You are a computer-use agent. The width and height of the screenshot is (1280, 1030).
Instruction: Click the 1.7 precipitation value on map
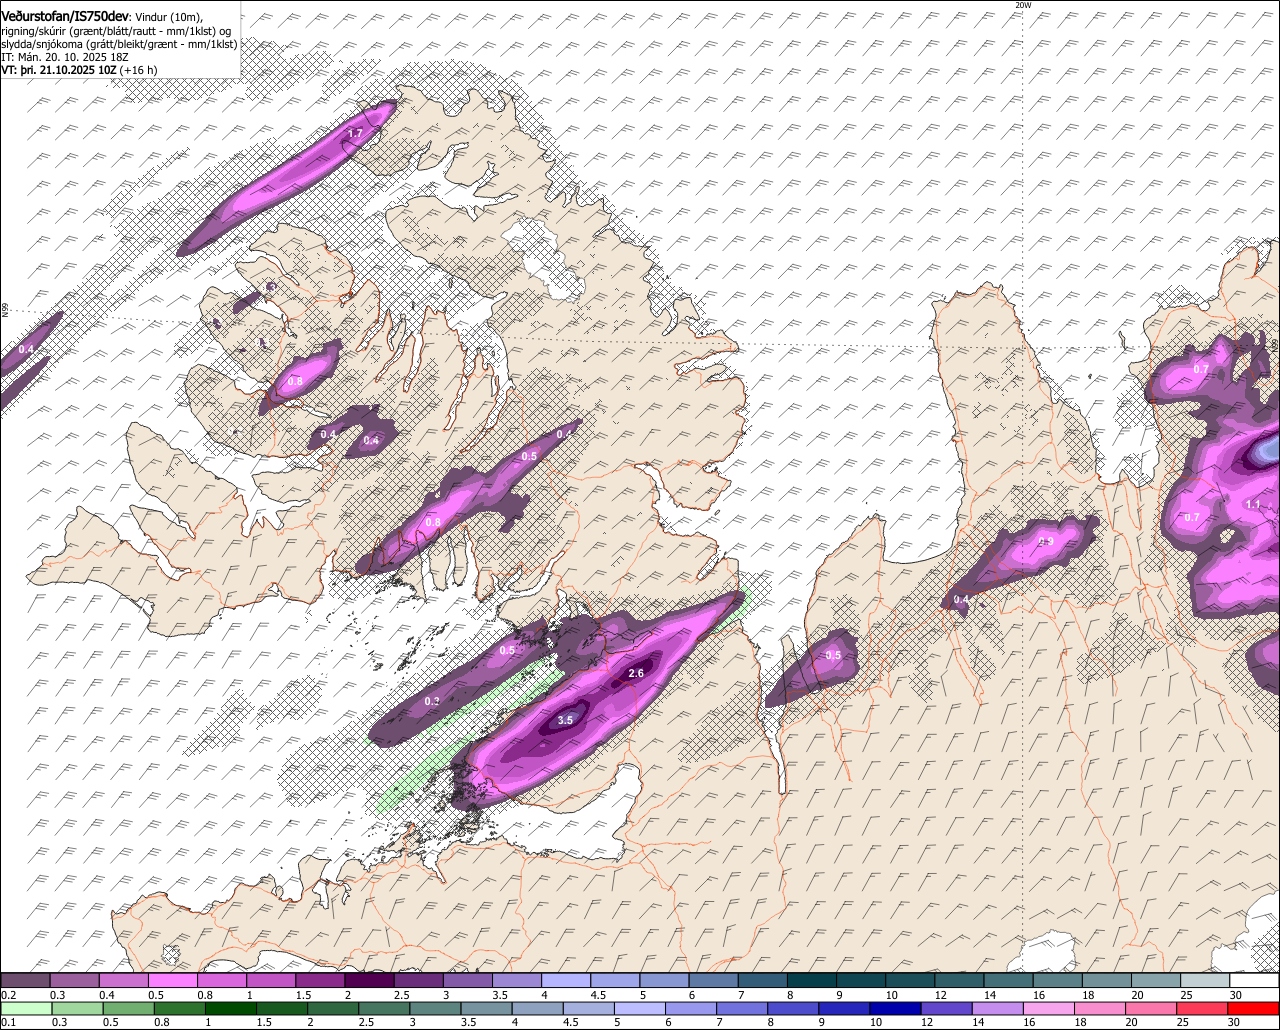coord(354,133)
